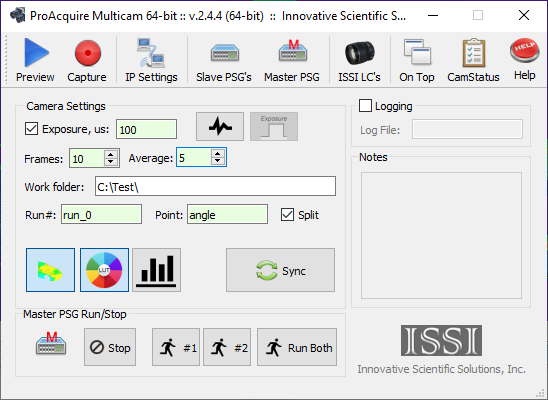This screenshot has height=400, width=548.
Task: Enable the Logging checkbox
Action: [365, 106]
